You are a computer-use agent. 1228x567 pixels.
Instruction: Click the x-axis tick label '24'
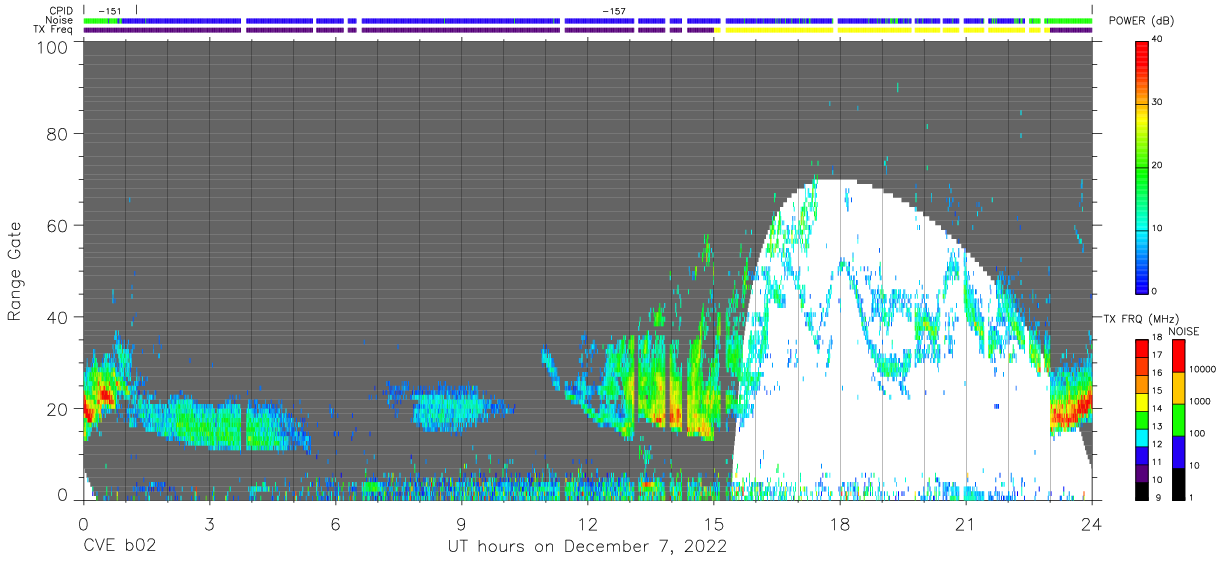click(1092, 523)
